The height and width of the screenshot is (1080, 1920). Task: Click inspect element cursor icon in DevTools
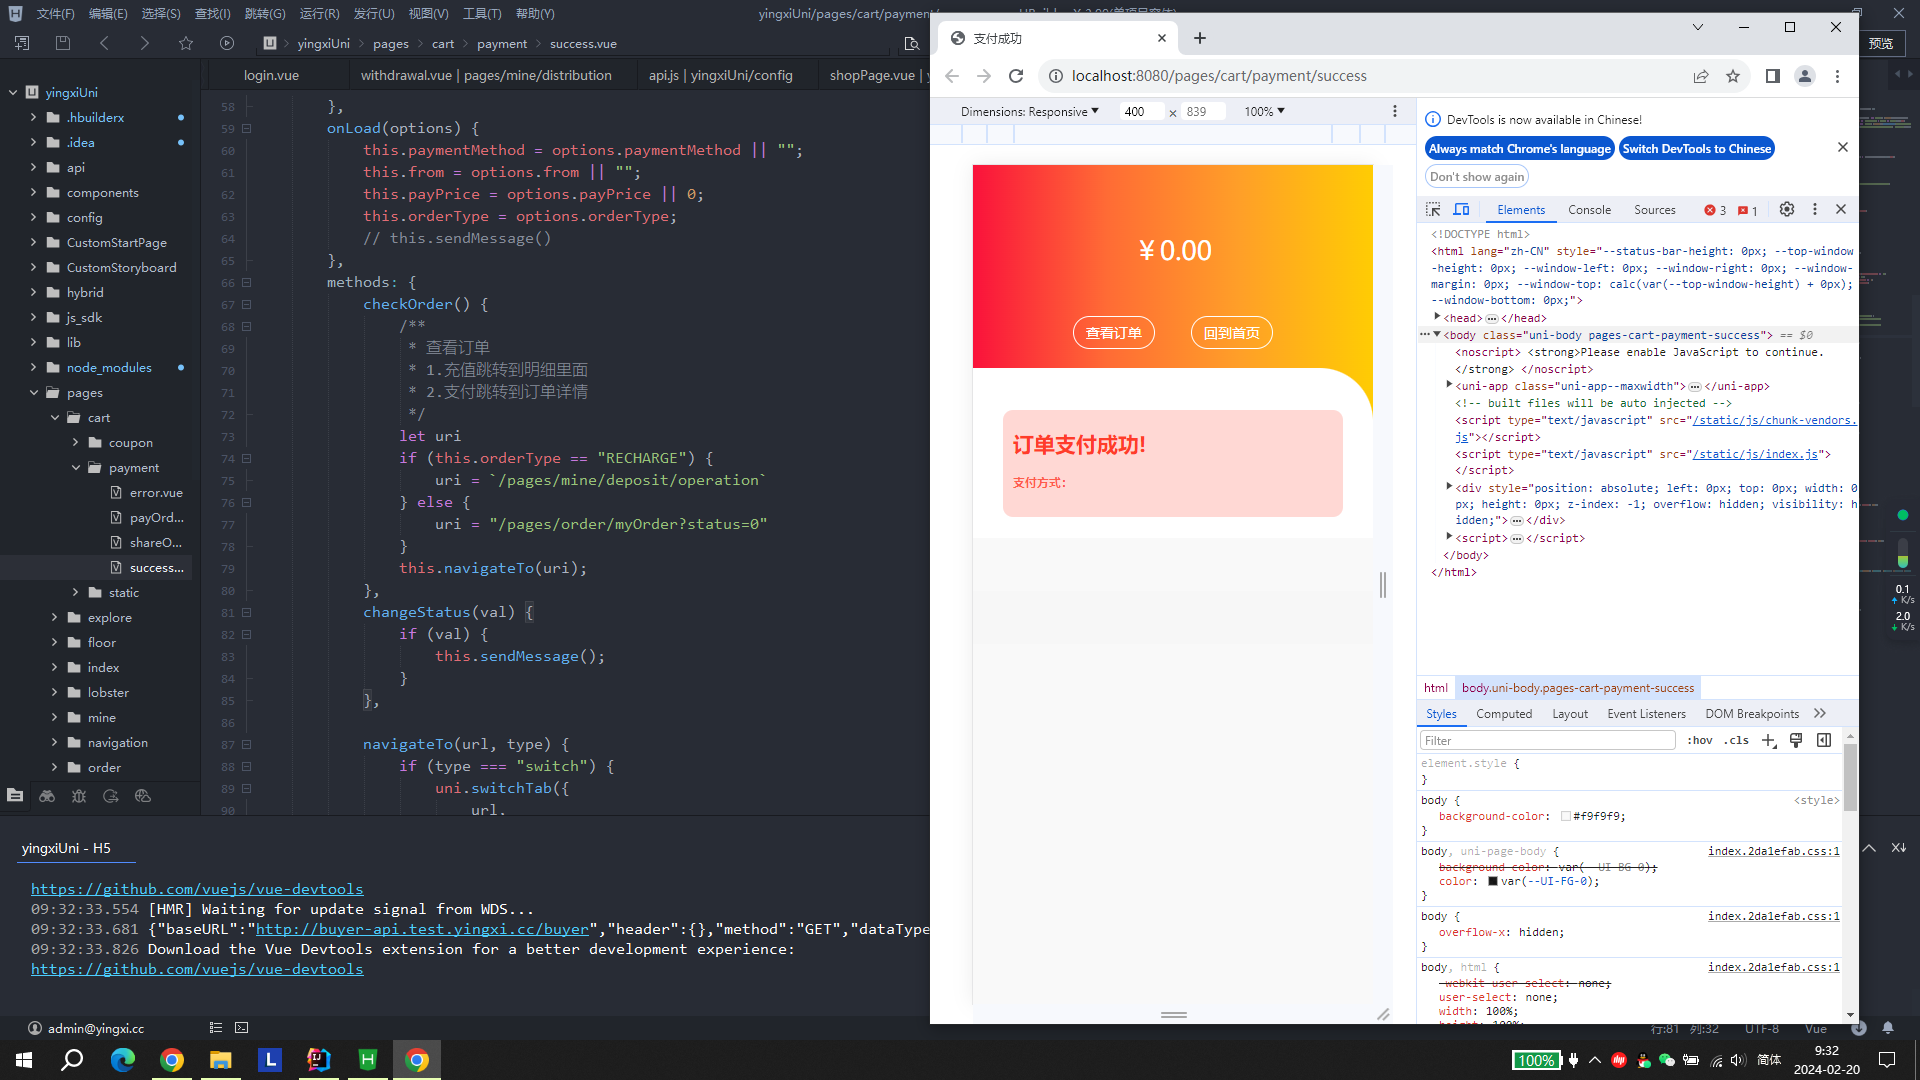[1436, 208]
